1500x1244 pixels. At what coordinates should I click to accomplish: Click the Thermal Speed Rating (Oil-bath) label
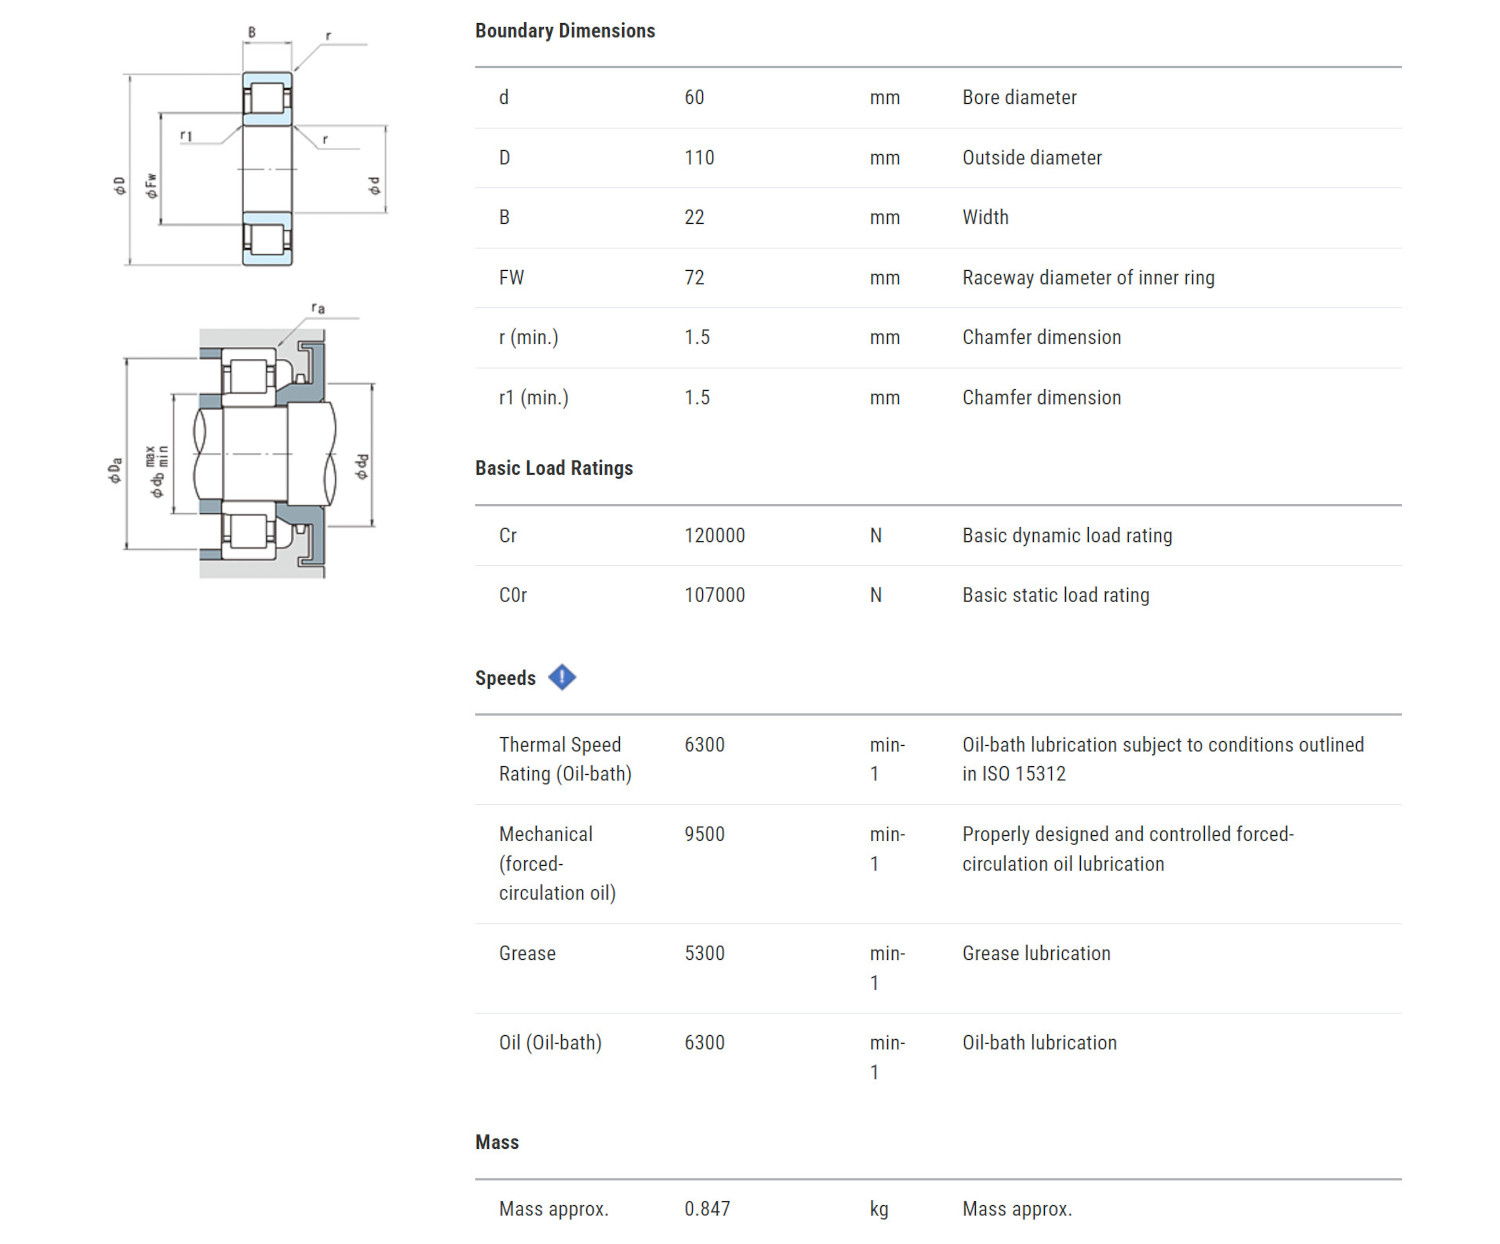[x=565, y=759]
